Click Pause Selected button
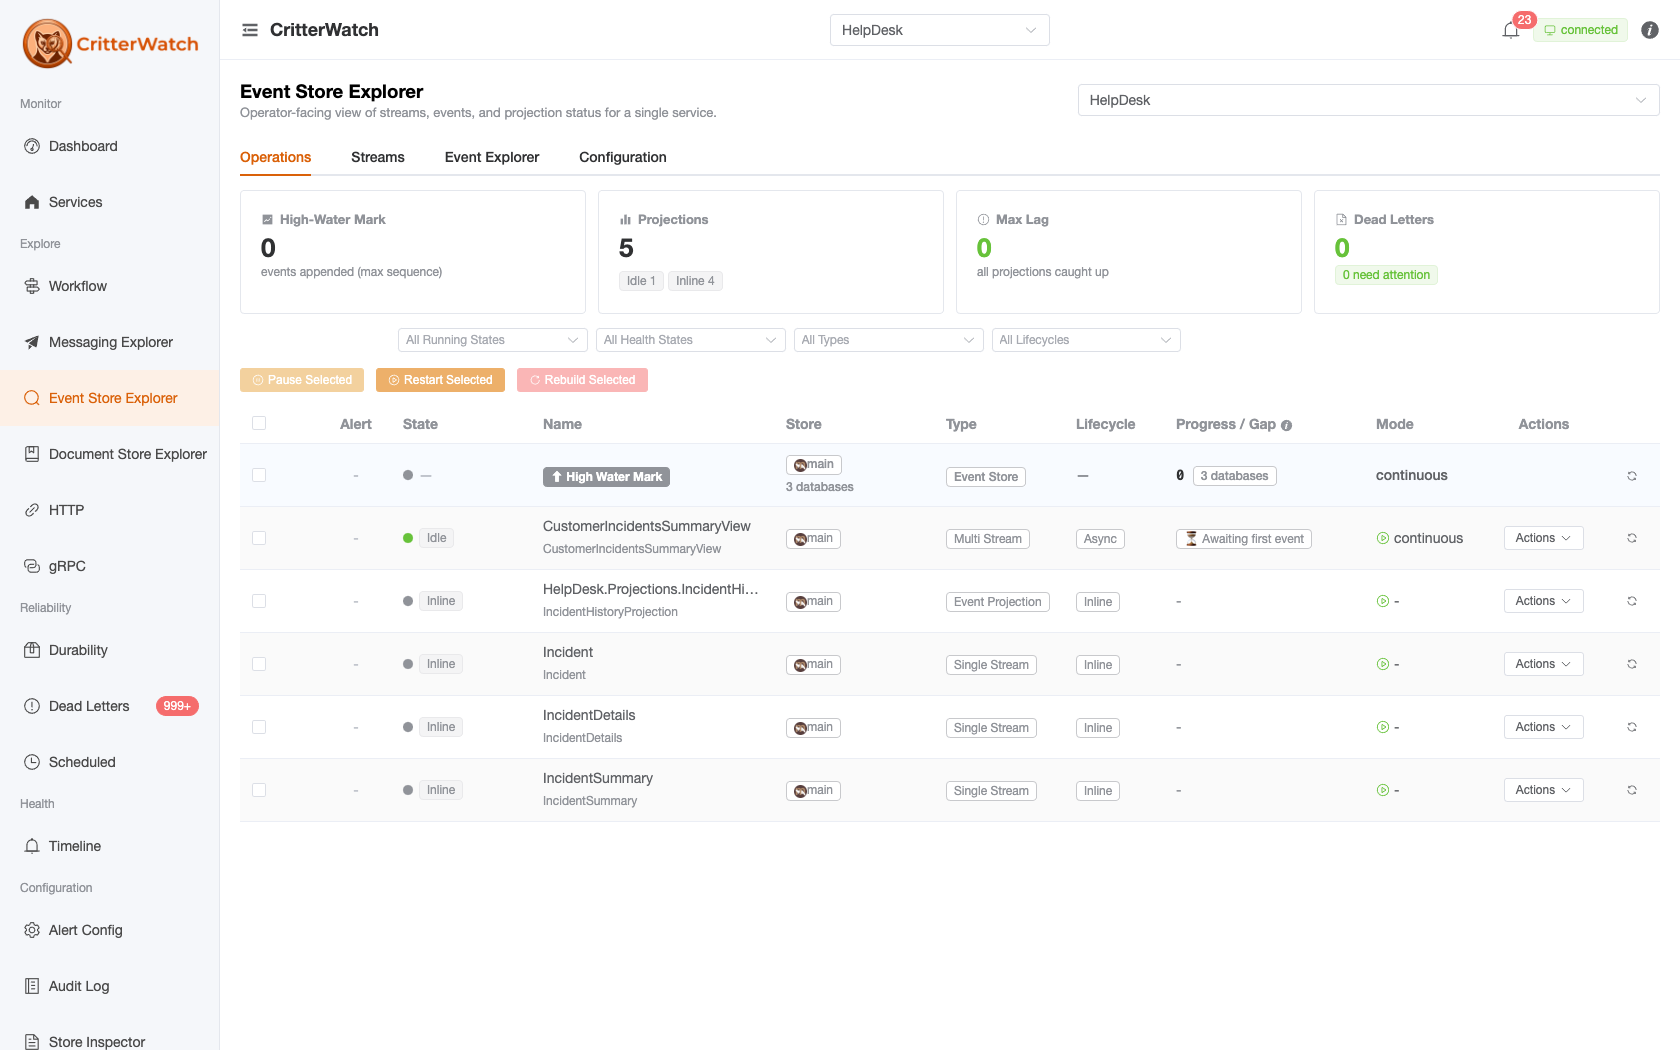Viewport: 1680px width, 1050px height. (302, 380)
